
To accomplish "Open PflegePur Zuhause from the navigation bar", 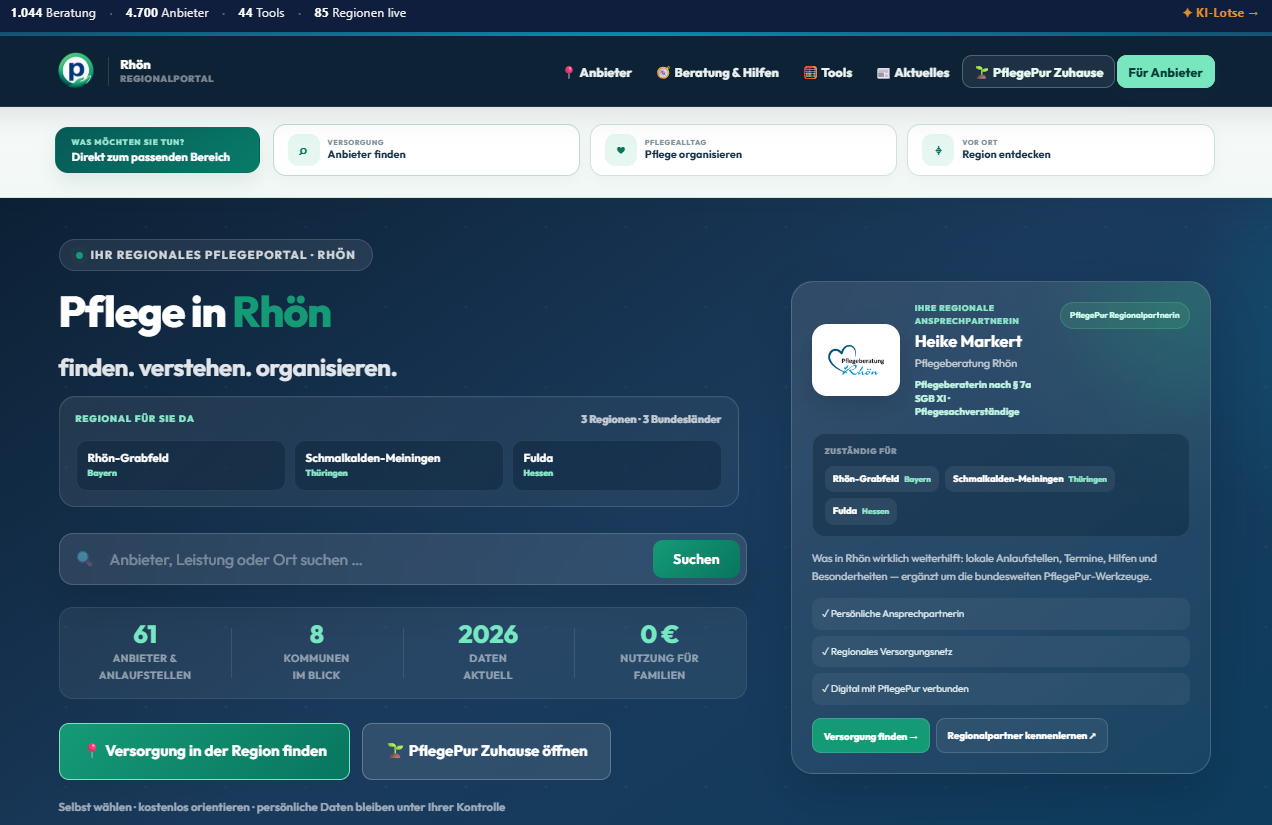I will (x=1038, y=72).
